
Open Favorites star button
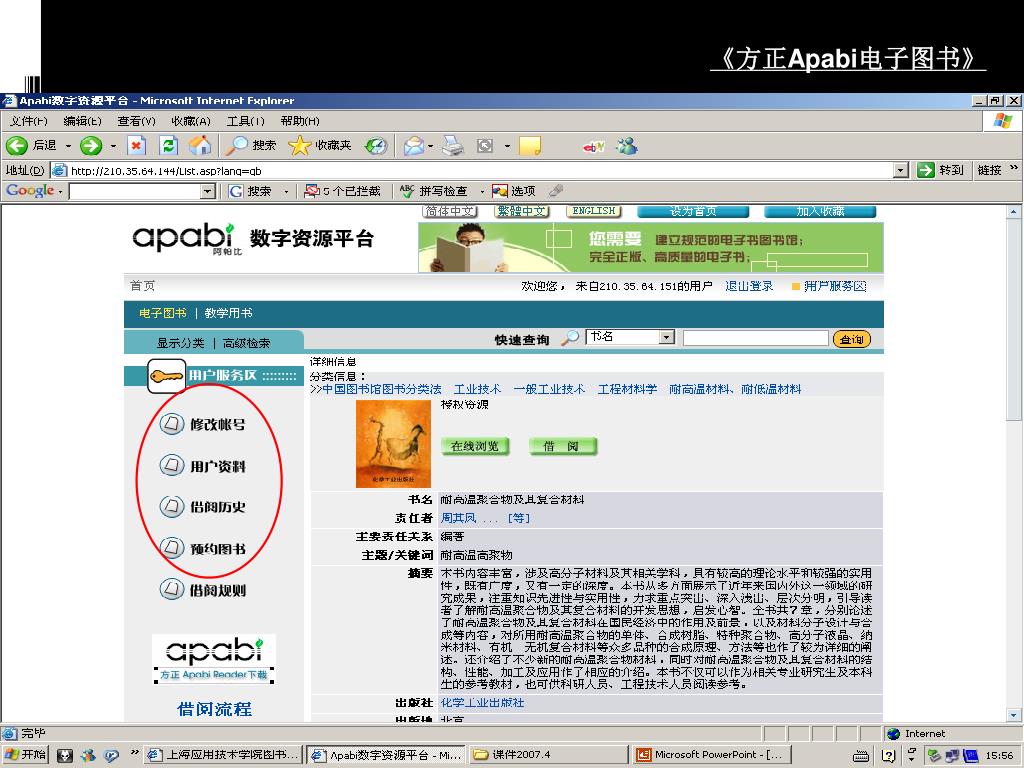[299, 145]
